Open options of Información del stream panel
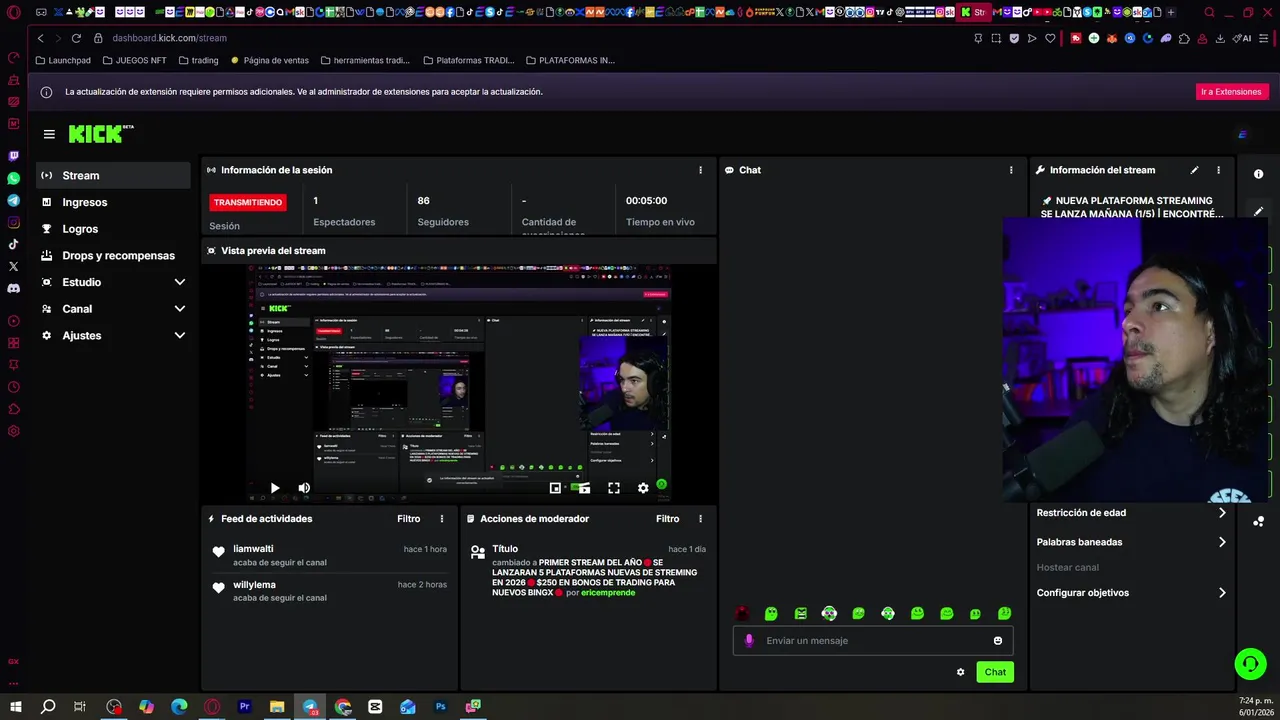Viewport: 1280px width, 720px height. click(1218, 170)
